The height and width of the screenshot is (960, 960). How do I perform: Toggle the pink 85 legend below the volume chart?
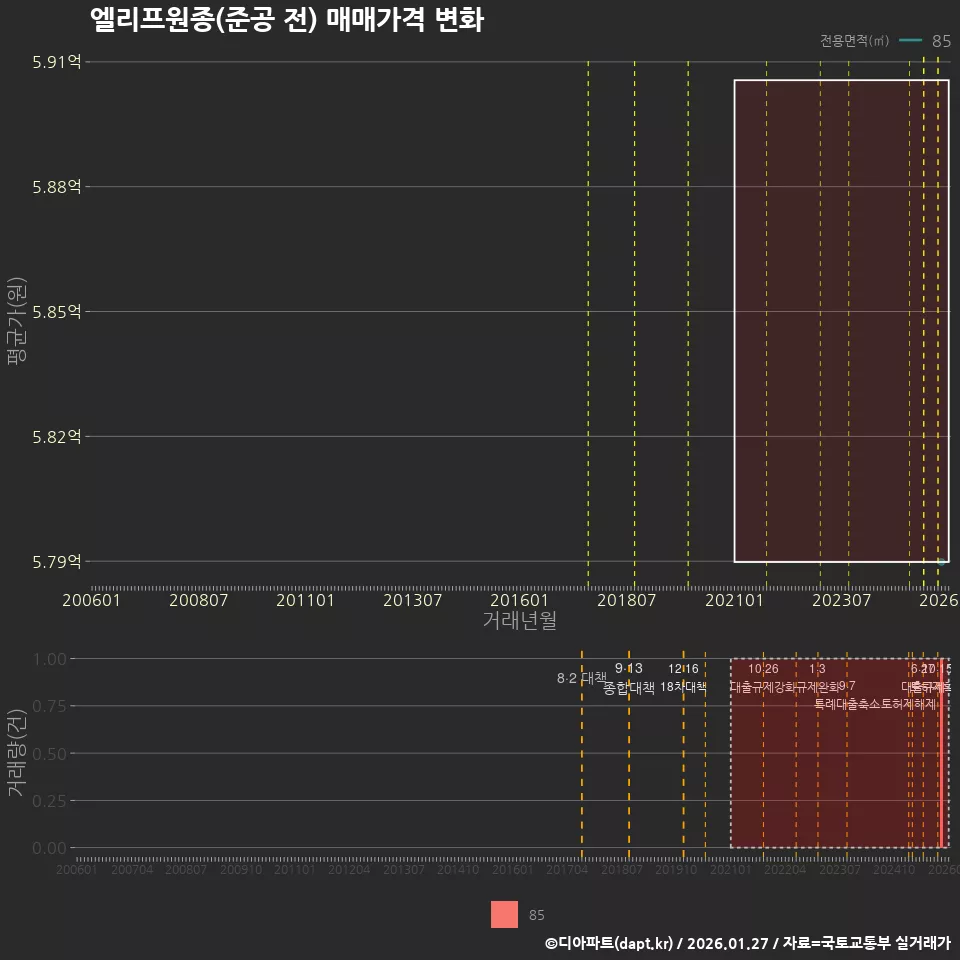pyautogui.click(x=536, y=914)
